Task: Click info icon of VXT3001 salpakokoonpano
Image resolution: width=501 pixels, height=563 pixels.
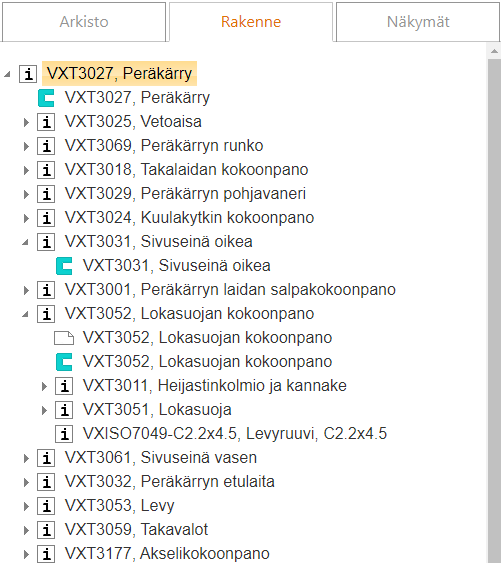Action: (x=46, y=290)
